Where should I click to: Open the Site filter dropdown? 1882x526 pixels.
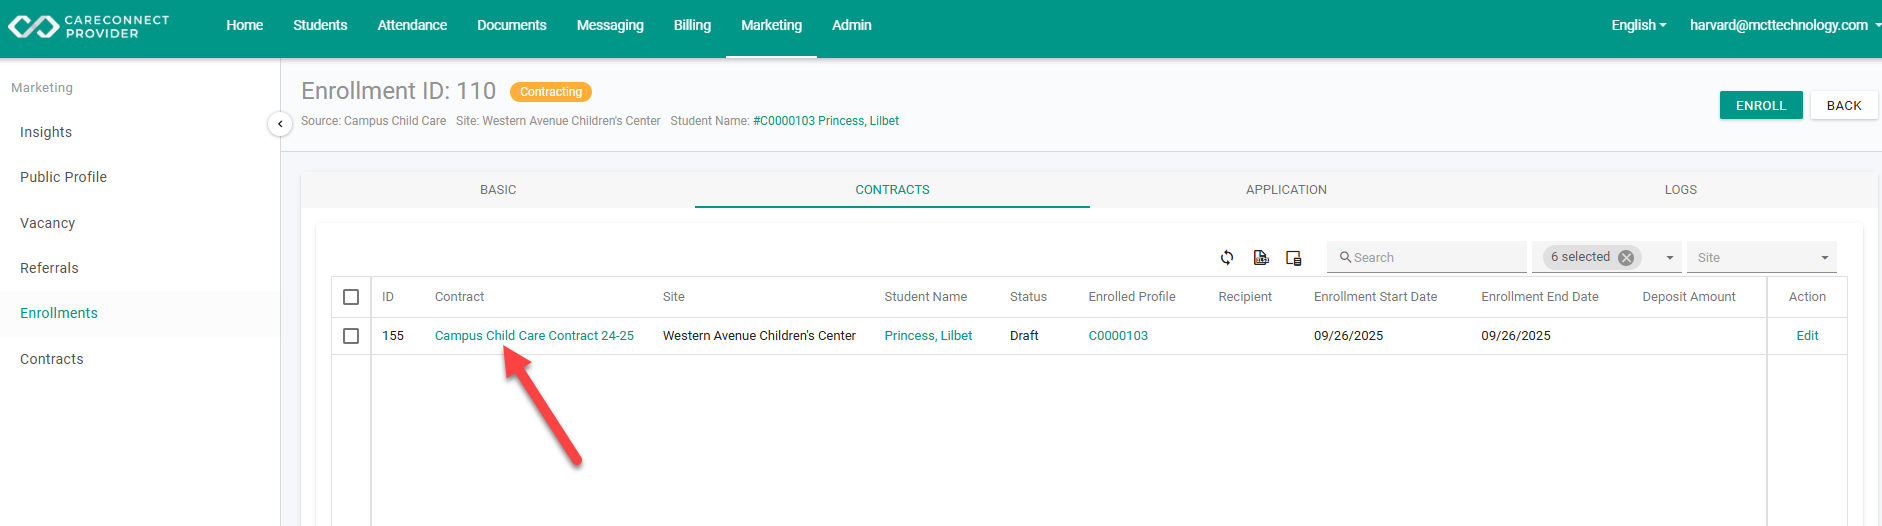[1762, 258]
